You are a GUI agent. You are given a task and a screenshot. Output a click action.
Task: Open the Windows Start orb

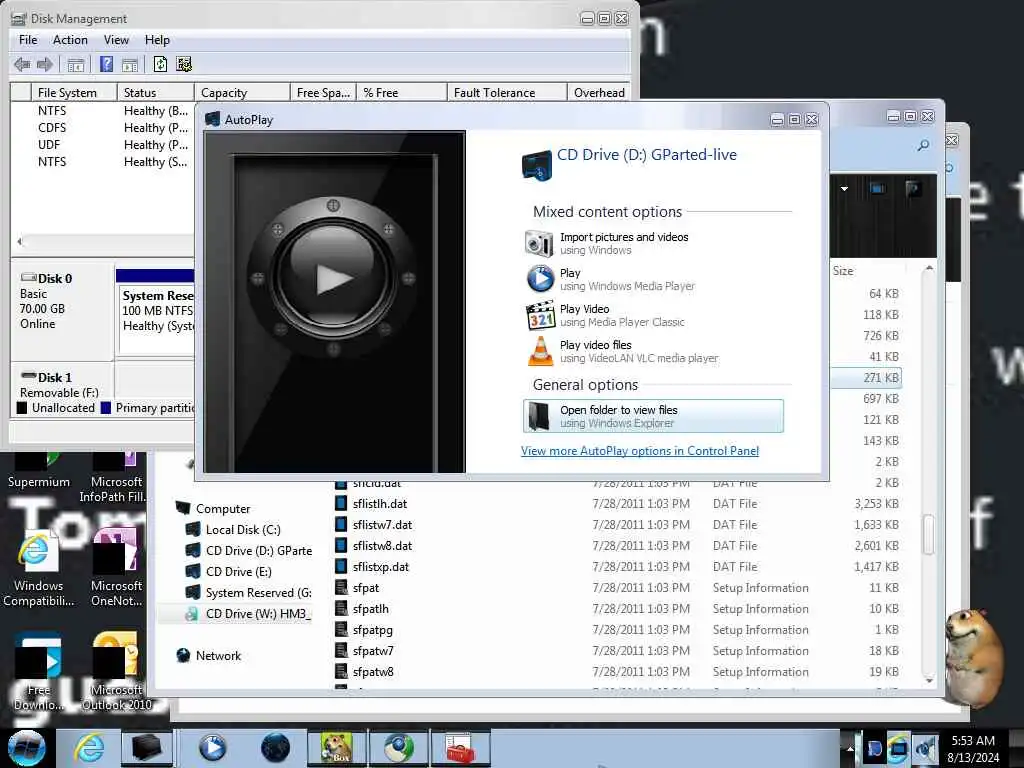point(26,748)
